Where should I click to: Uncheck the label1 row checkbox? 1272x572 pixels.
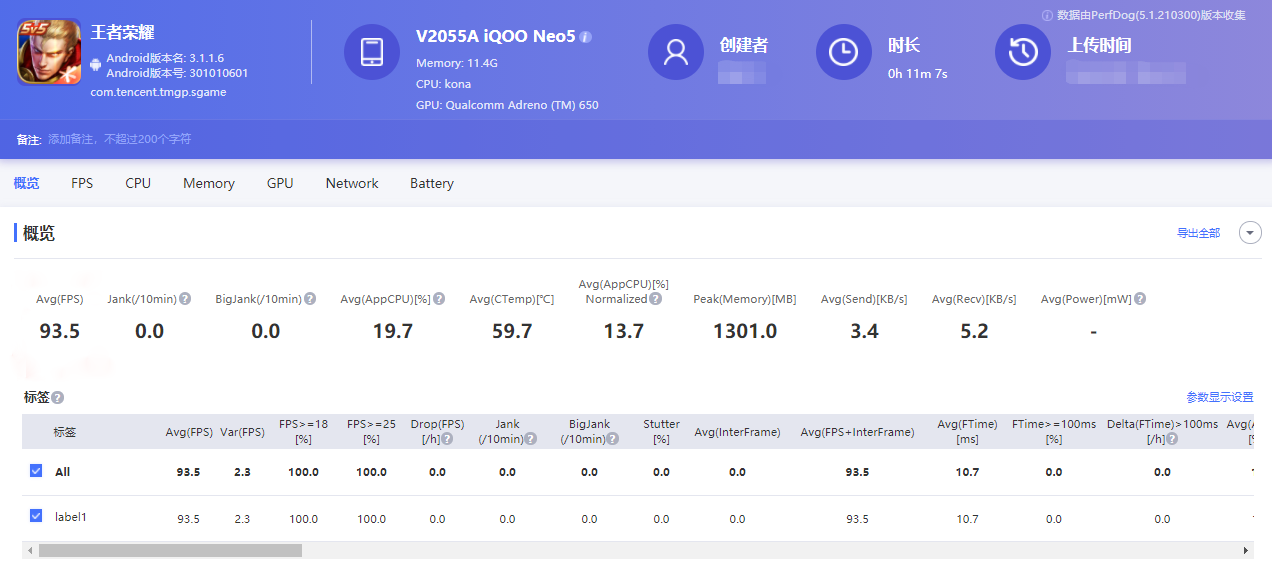(36, 516)
